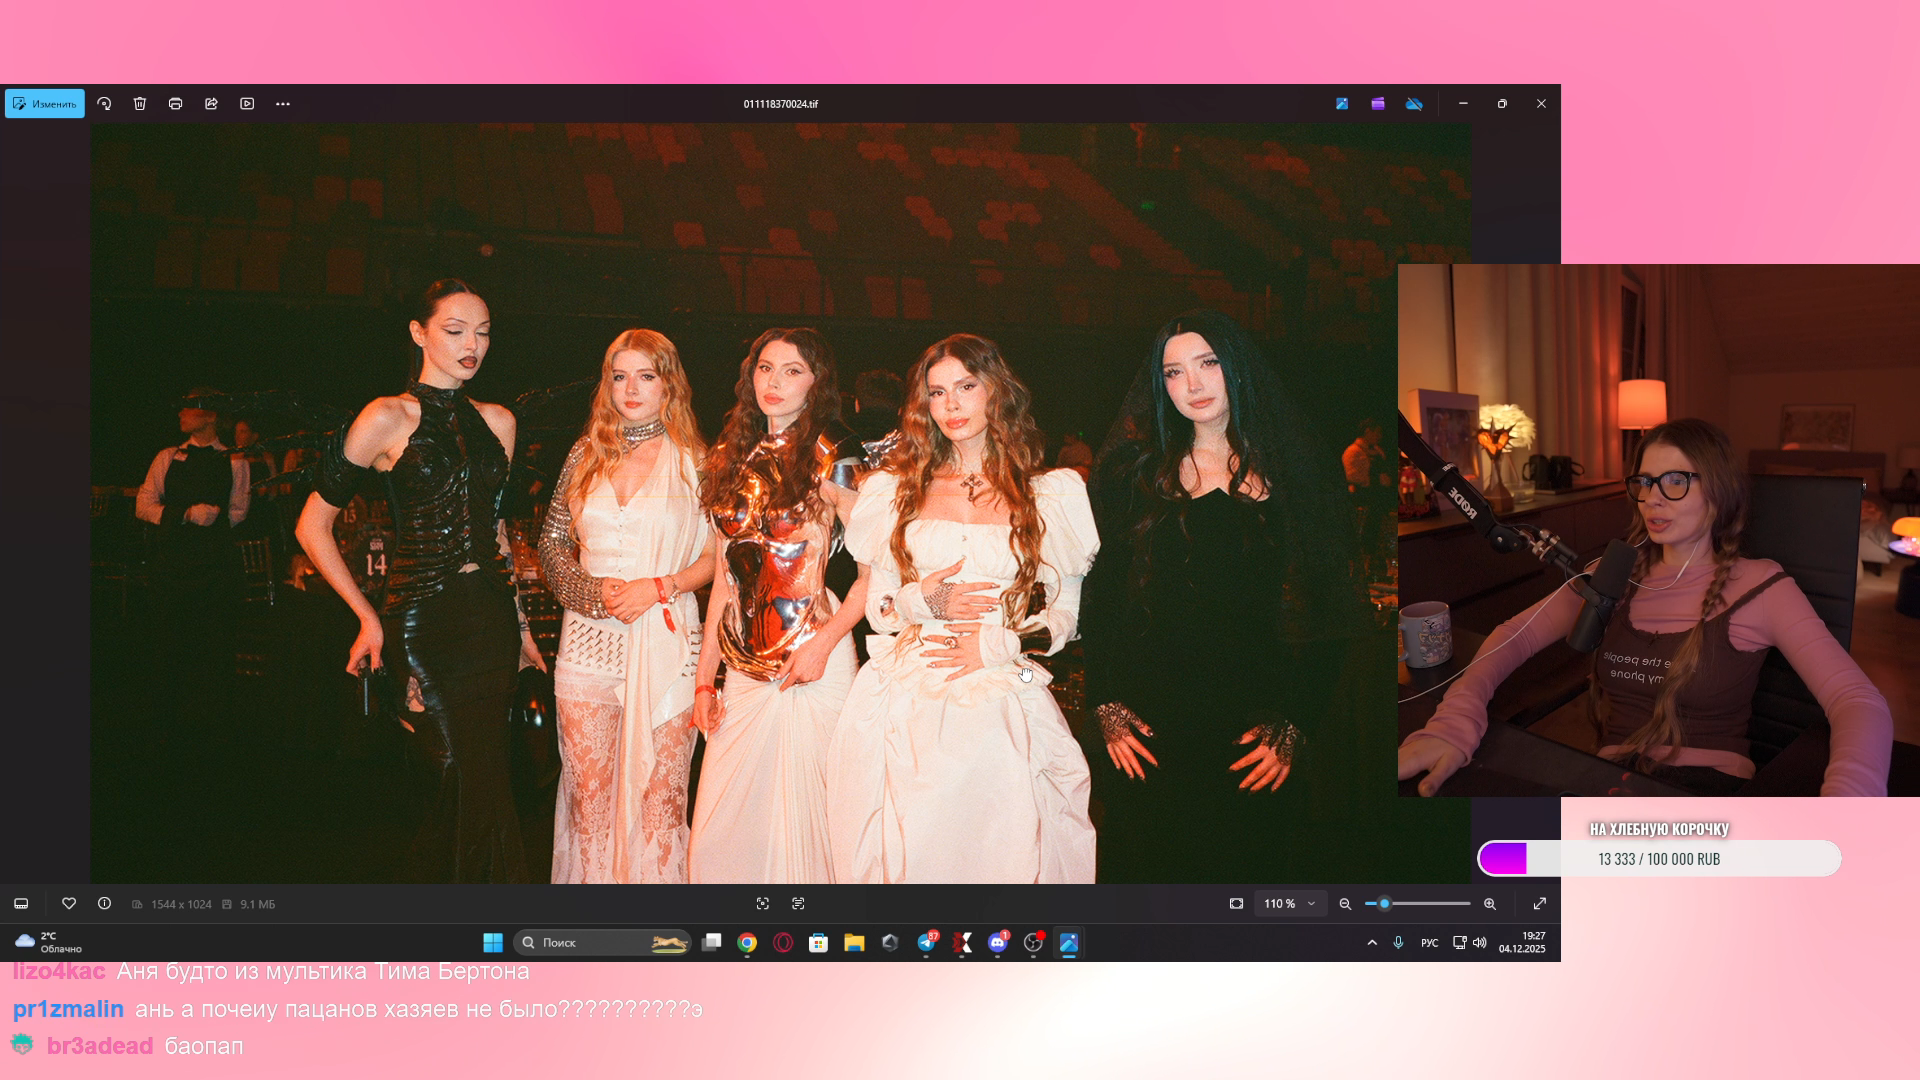Show file info via info icon
The height and width of the screenshot is (1080, 1920).
[104, 904]
